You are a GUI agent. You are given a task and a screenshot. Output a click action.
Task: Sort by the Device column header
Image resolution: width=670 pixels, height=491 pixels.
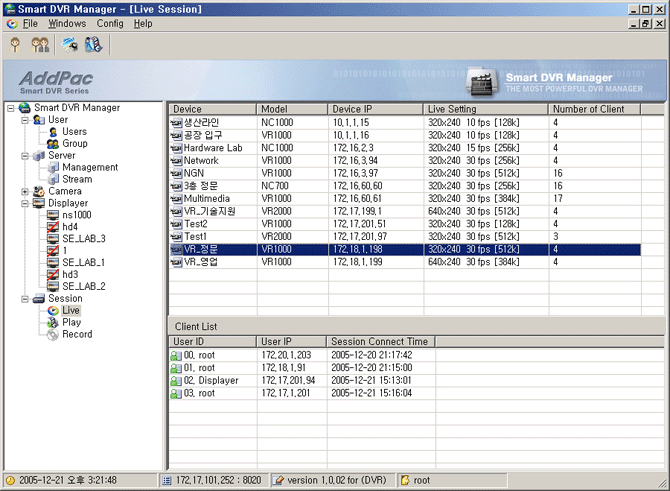pyautogui.click(x=212, y=109)
